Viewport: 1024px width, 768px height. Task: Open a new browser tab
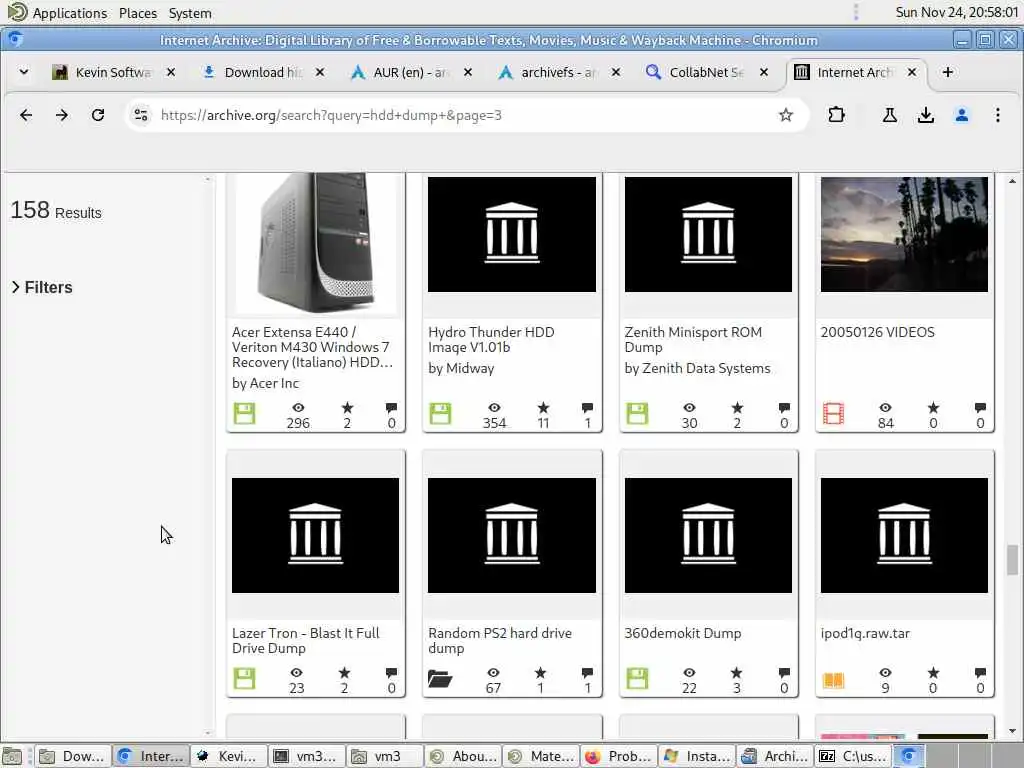[x=948, y=72]
